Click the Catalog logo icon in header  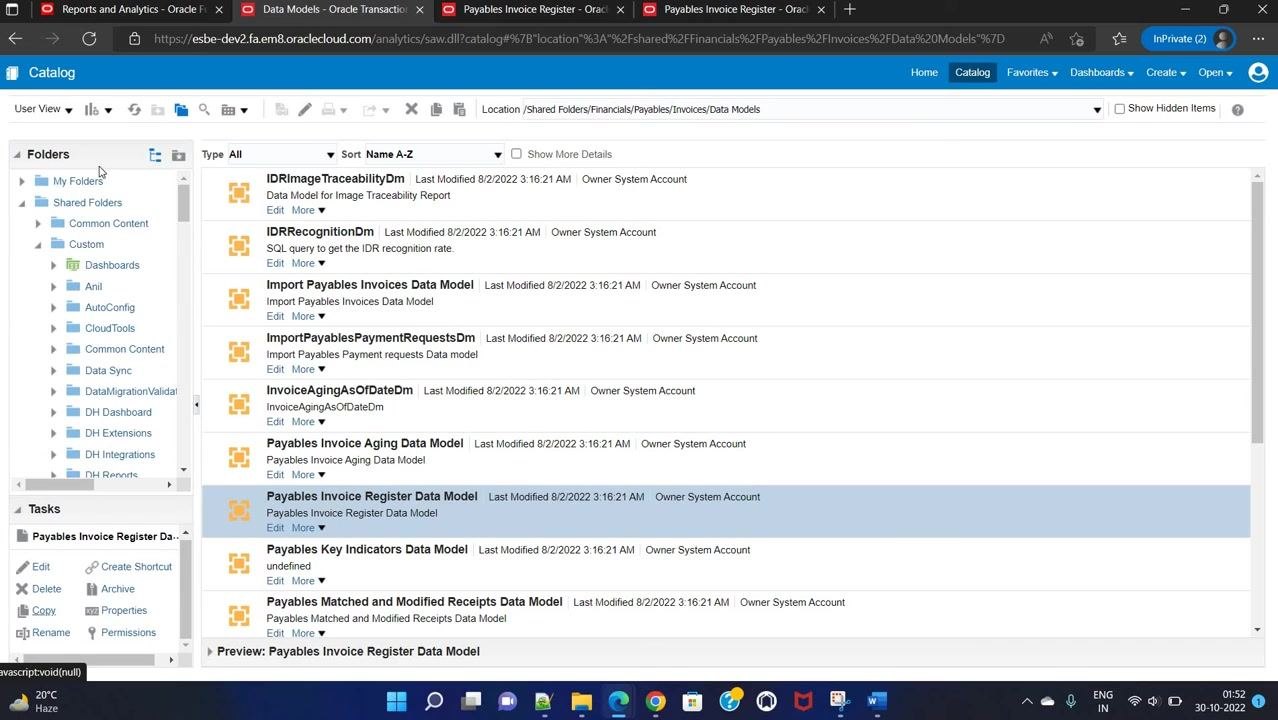[x=12, y=73]
